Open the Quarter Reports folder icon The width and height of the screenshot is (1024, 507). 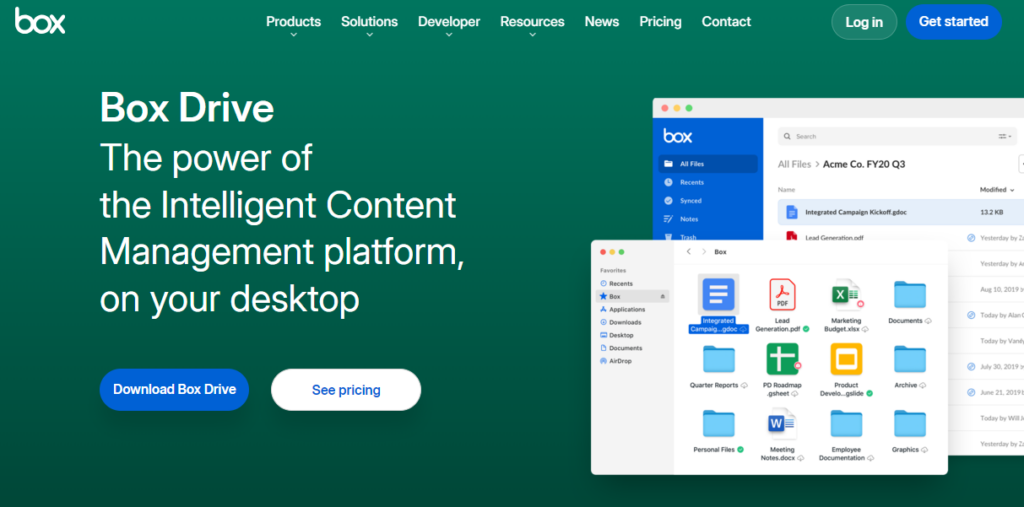[718, 359]
